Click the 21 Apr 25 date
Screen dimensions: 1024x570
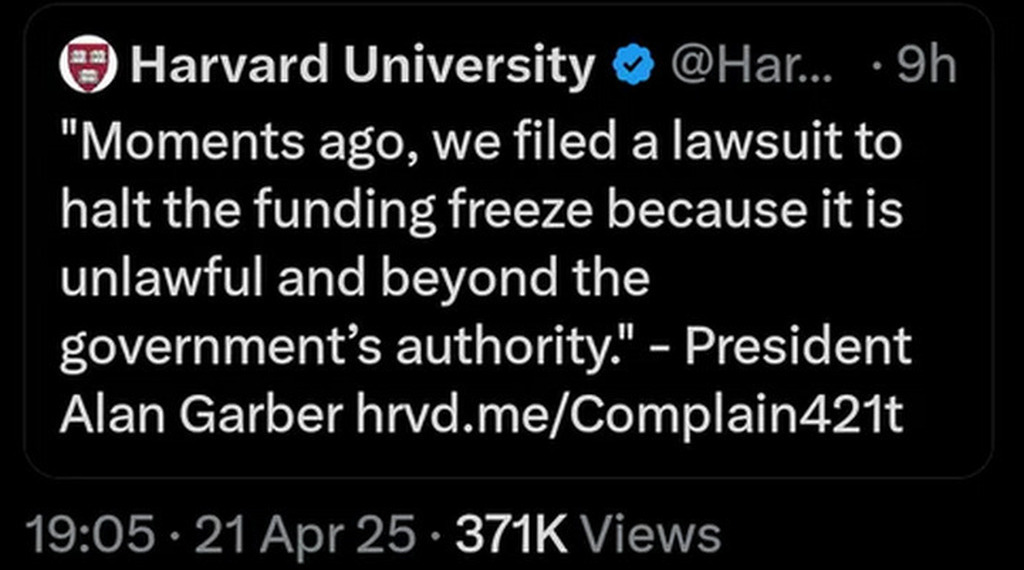(x=304, y=533)
